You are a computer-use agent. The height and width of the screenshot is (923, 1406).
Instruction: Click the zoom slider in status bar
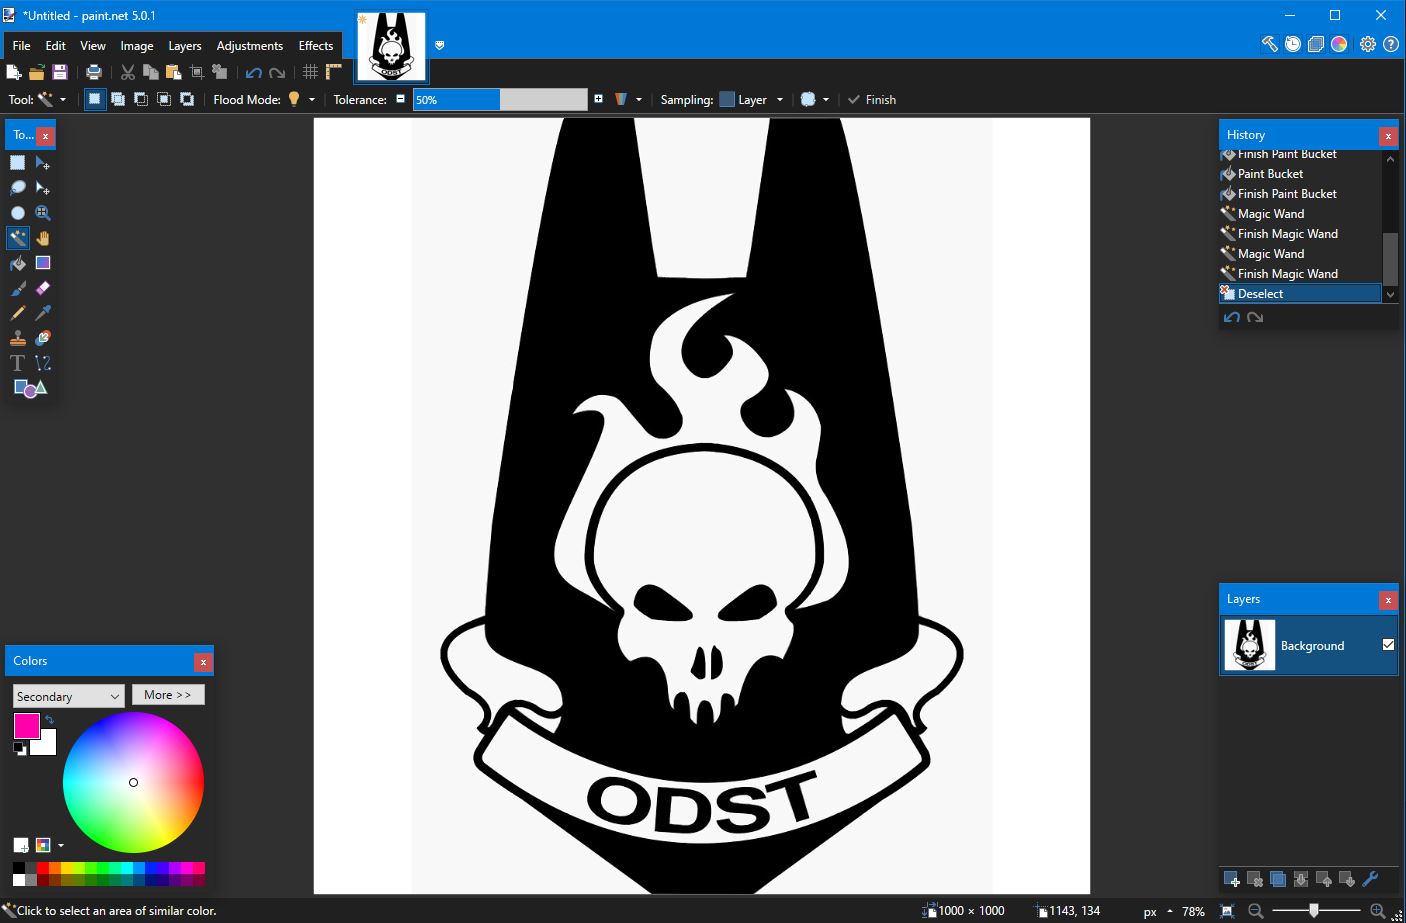1314,911
